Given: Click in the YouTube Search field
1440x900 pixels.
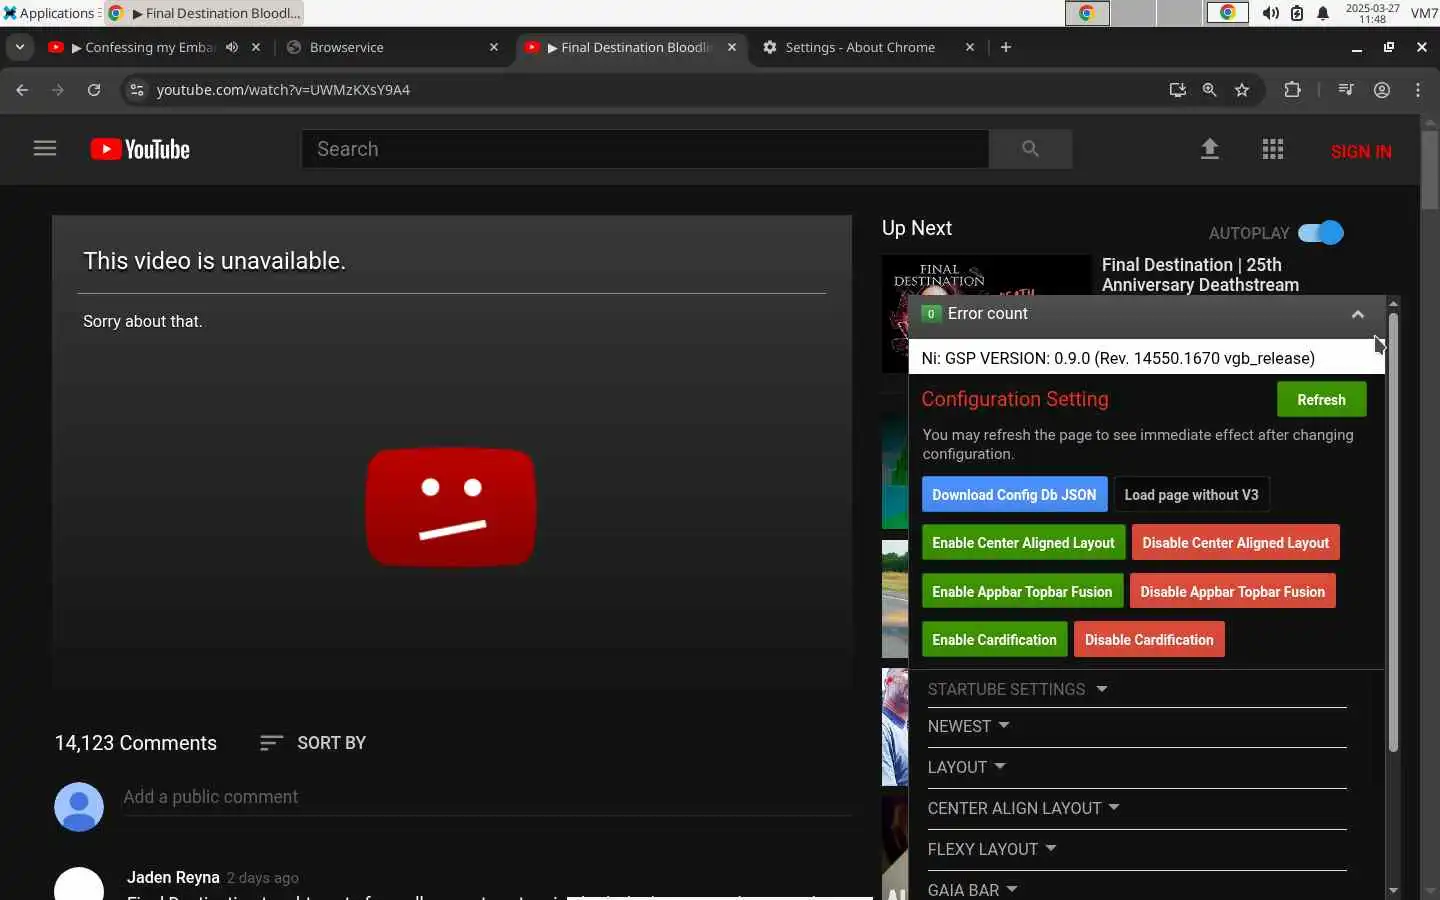Looking at the screenshot, I should coord(645,149).
